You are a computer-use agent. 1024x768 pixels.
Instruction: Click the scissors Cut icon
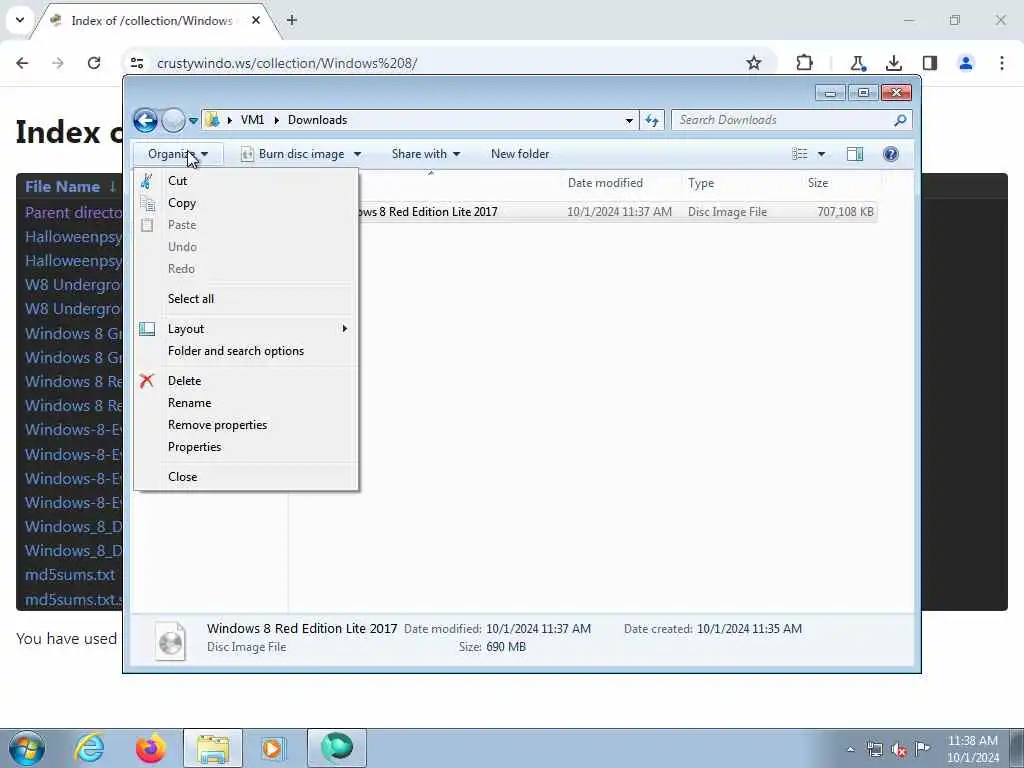147,181
